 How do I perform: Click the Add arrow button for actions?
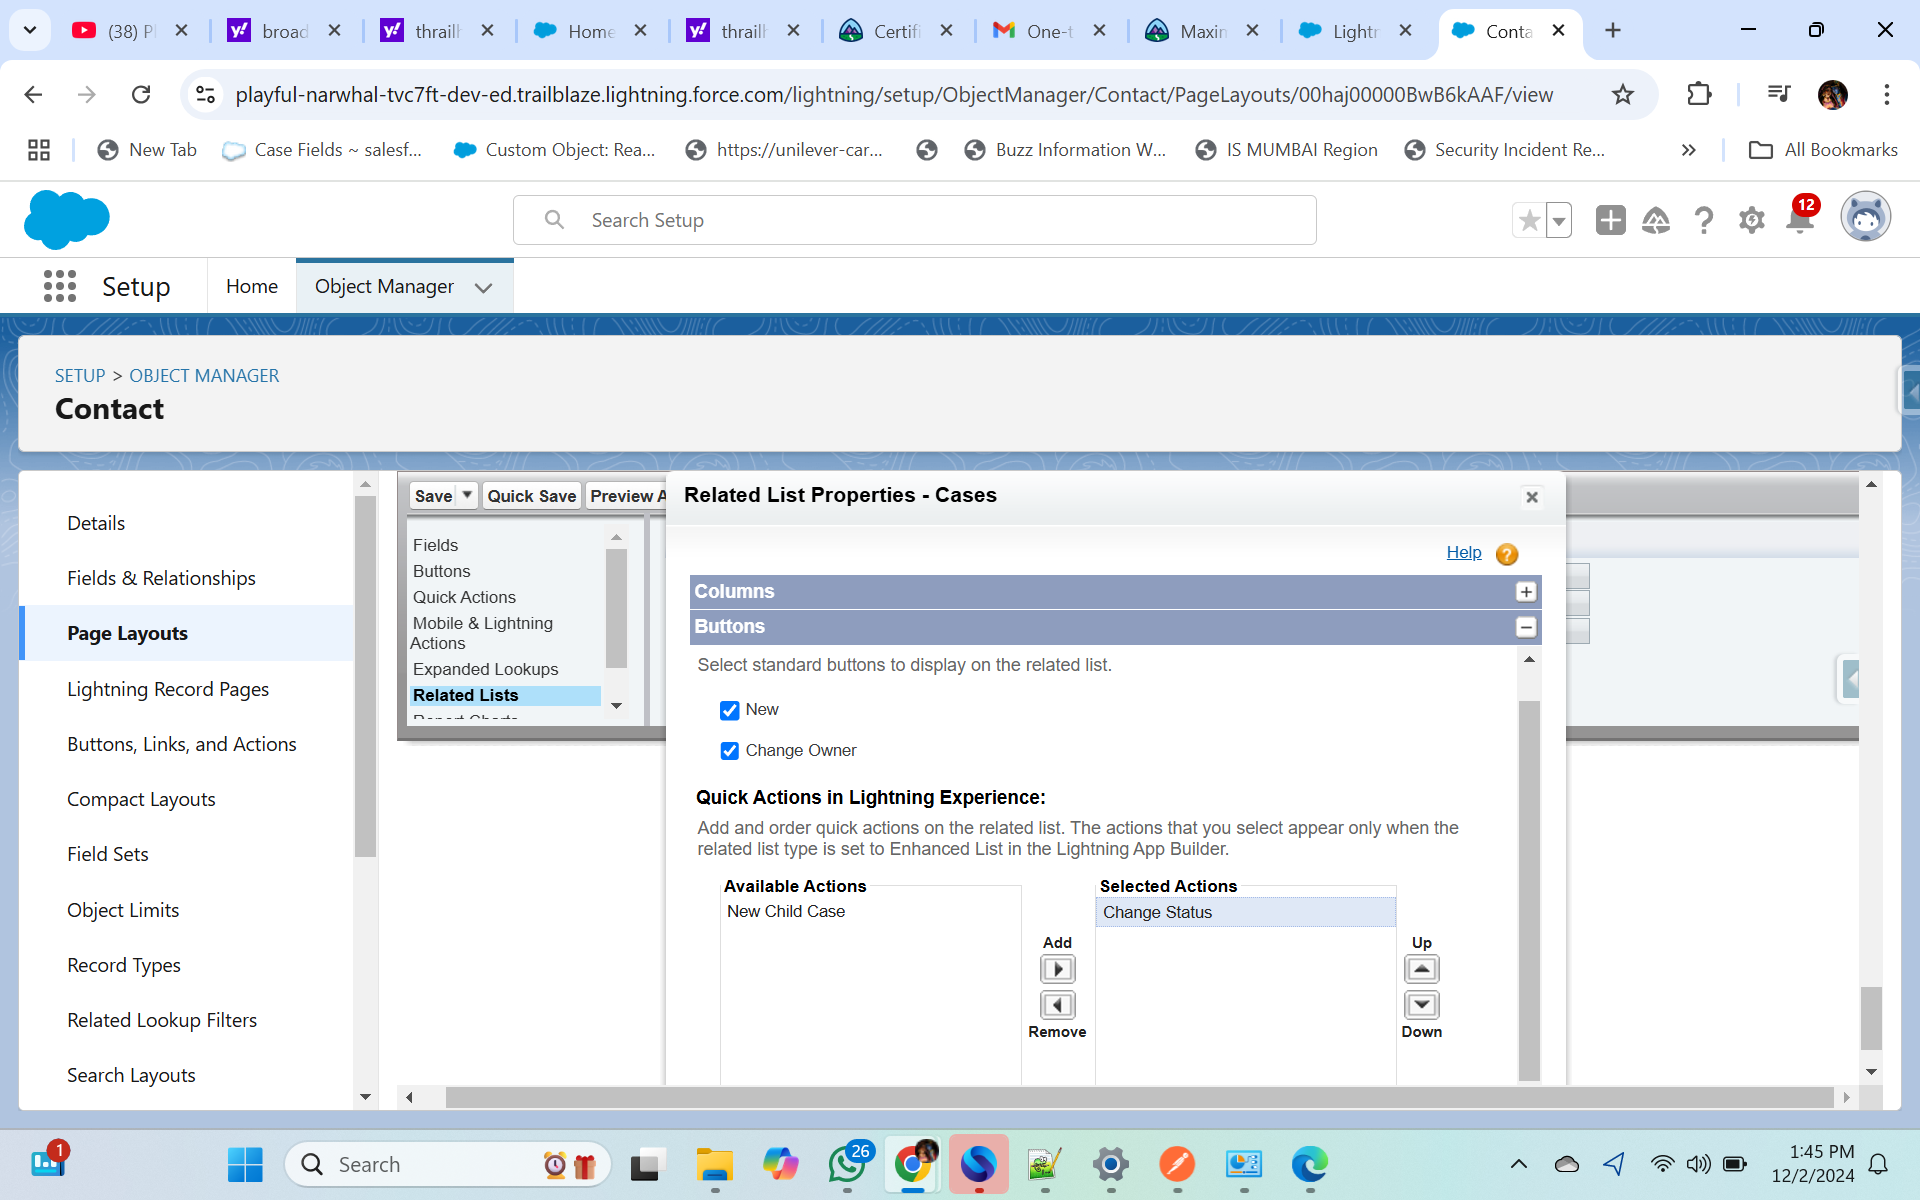click(x=1057, y=969)
